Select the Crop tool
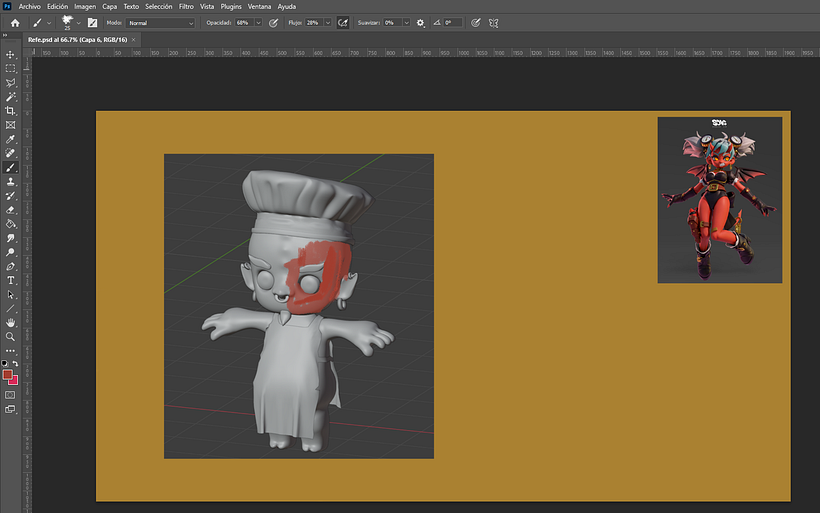 [x=11, y=111]
